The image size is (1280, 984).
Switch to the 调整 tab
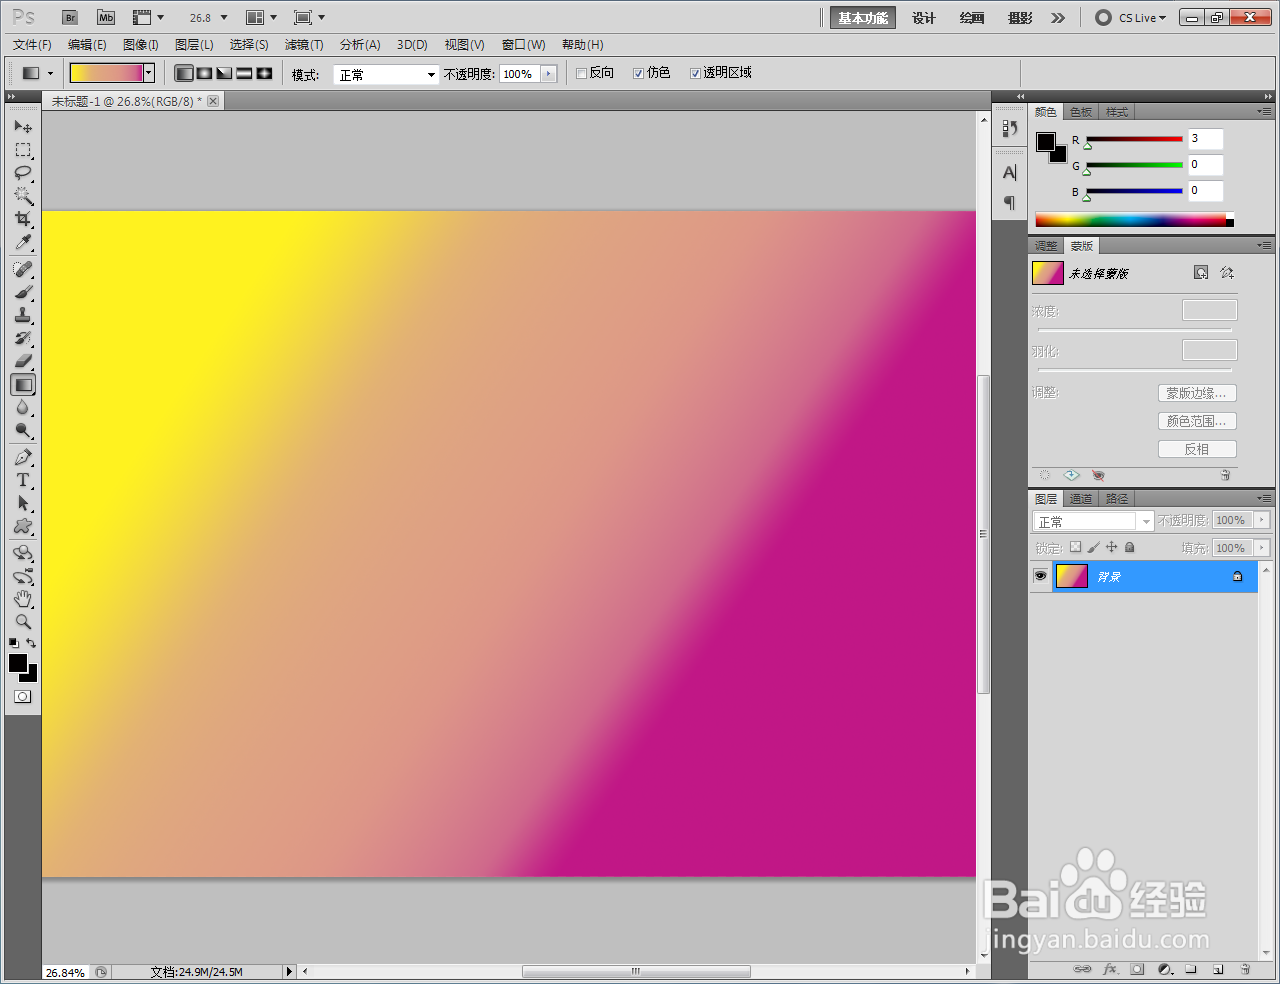(1046, 246)
